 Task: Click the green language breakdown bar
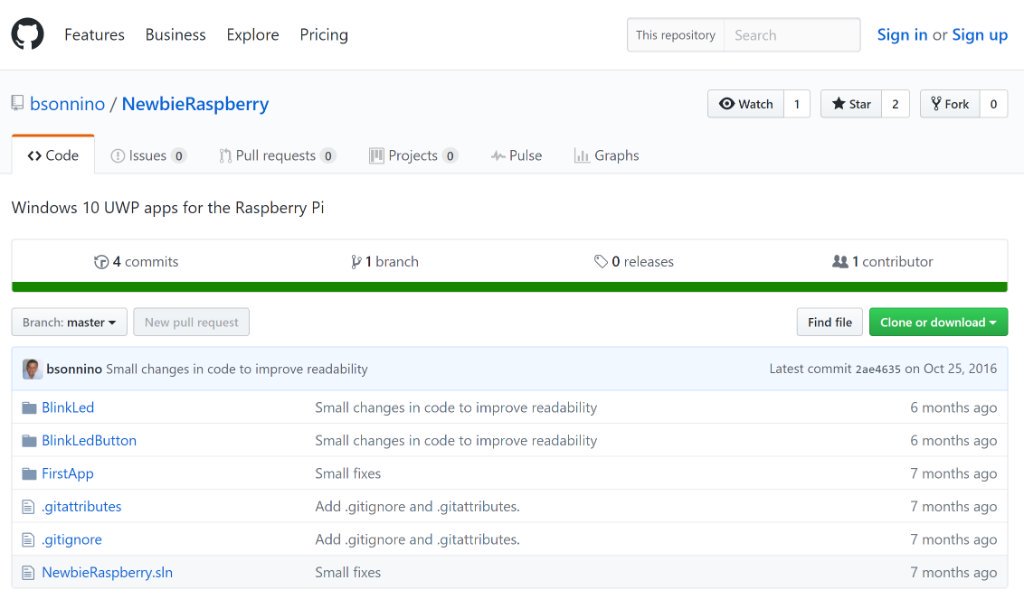click(x=509, y=287)
